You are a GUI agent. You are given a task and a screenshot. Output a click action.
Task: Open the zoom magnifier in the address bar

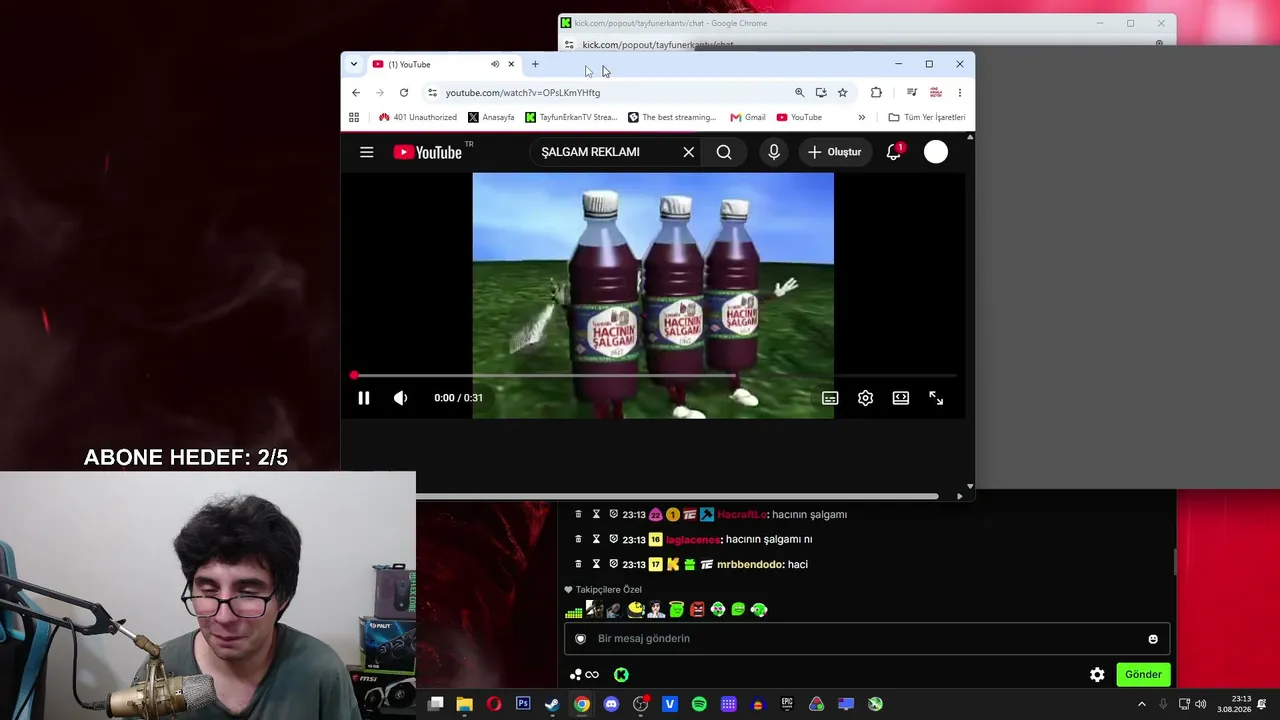(799, 93)
